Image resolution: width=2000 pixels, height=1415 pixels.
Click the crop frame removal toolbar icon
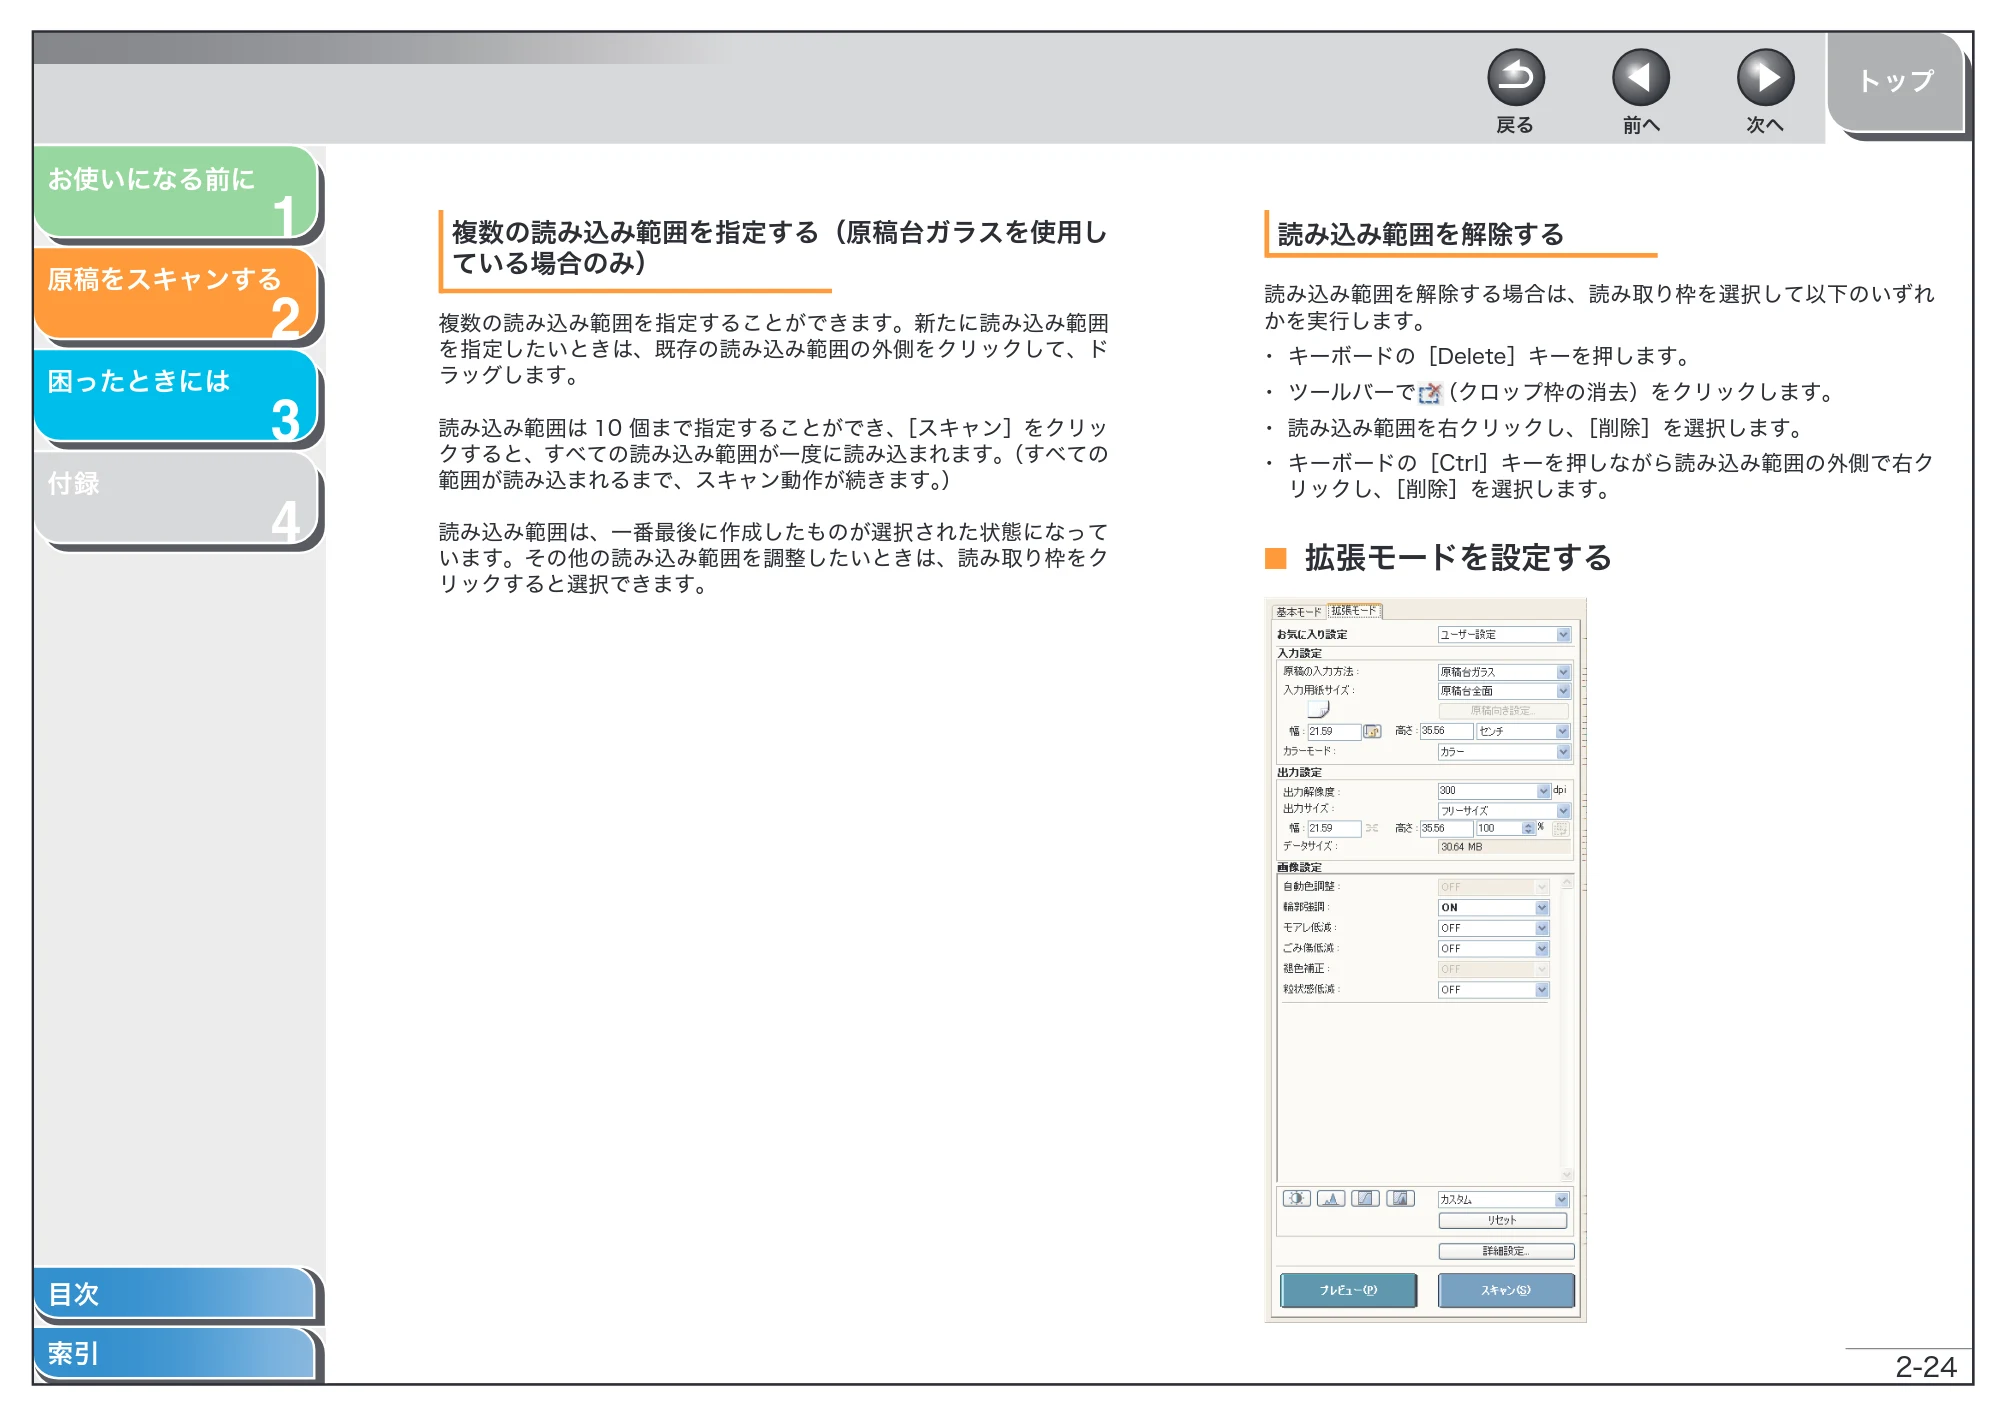tap(1430, 393)
